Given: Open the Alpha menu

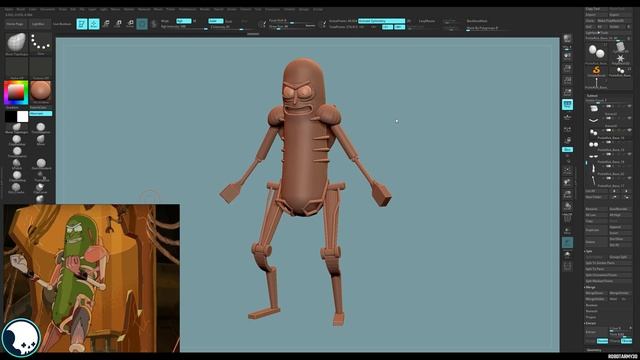Looking at the screenshot, I should 9,9.
